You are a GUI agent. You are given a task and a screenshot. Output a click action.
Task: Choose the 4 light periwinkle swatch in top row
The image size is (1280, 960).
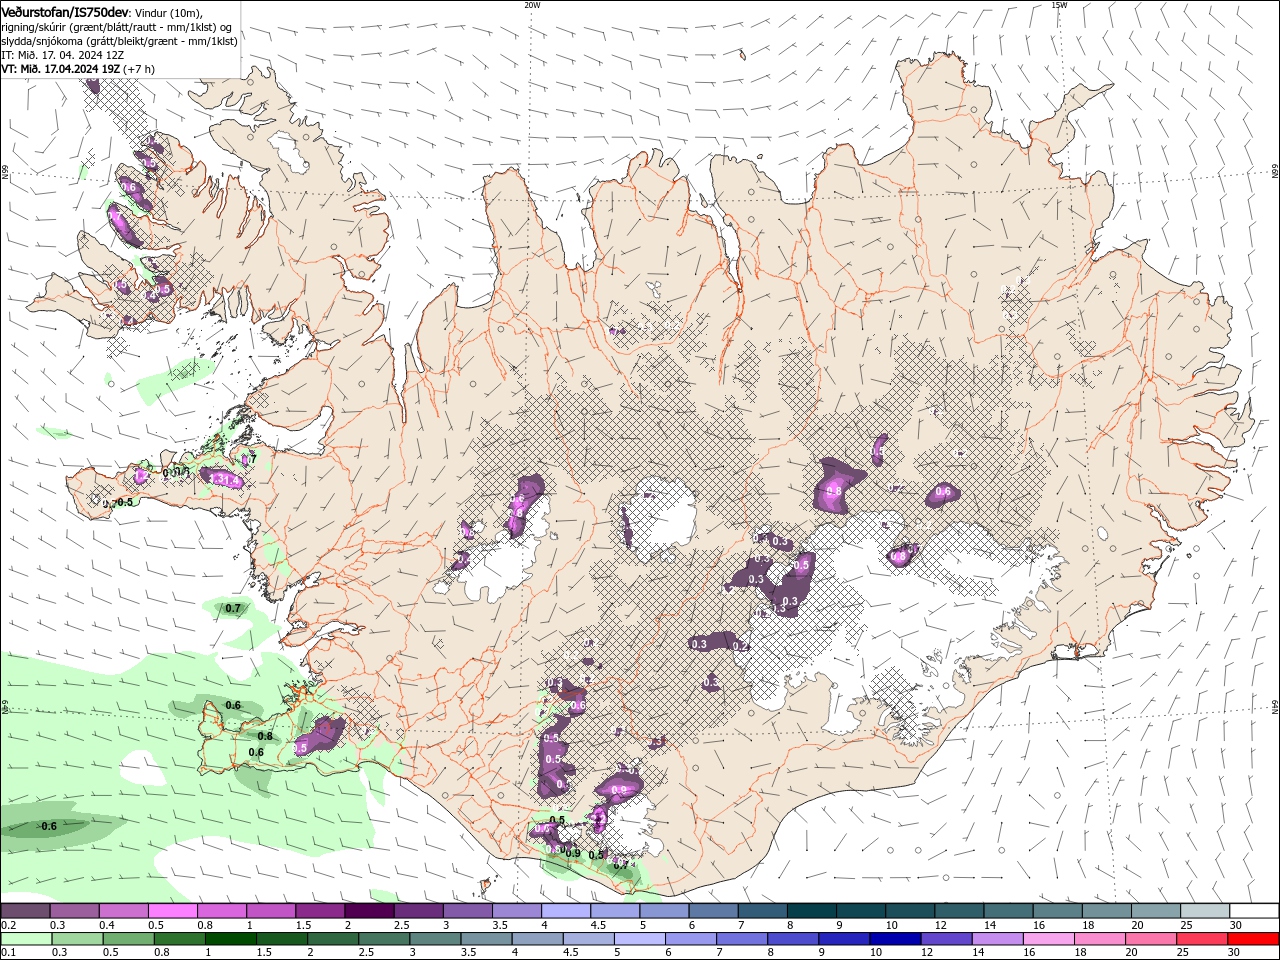coord(566,911)
